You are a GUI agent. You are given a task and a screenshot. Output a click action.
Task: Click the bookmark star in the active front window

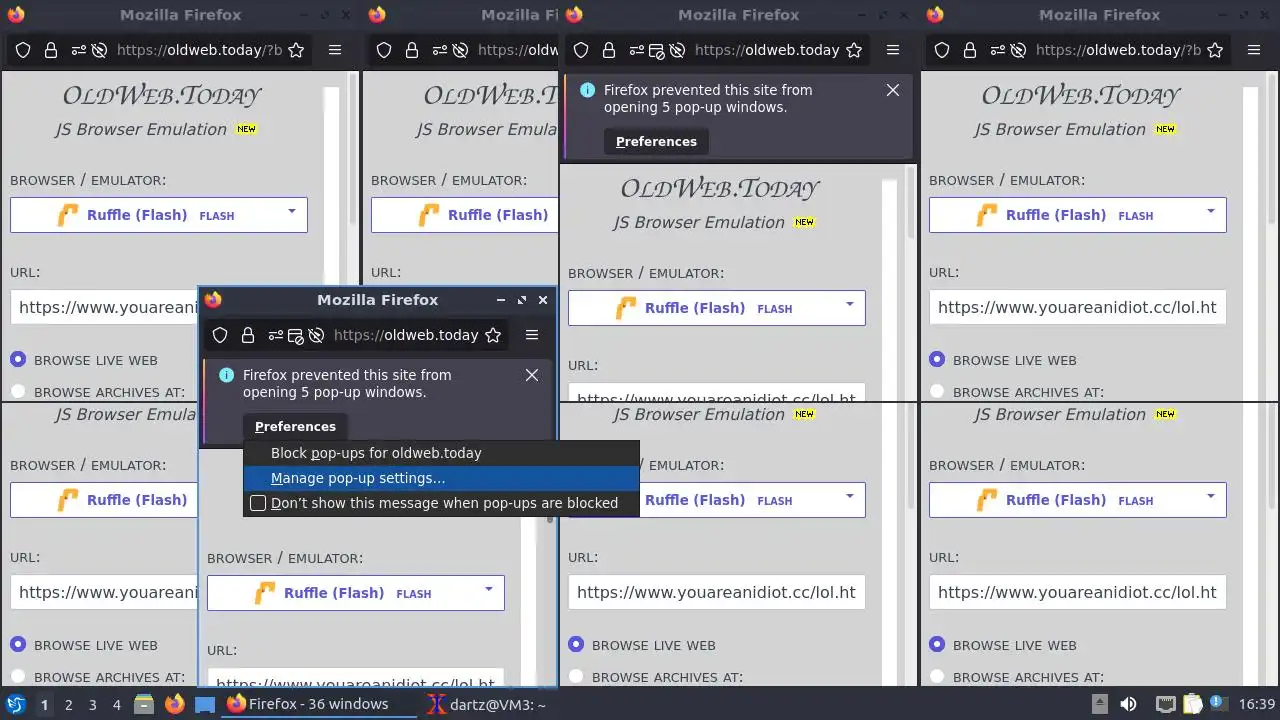(493, 335)
